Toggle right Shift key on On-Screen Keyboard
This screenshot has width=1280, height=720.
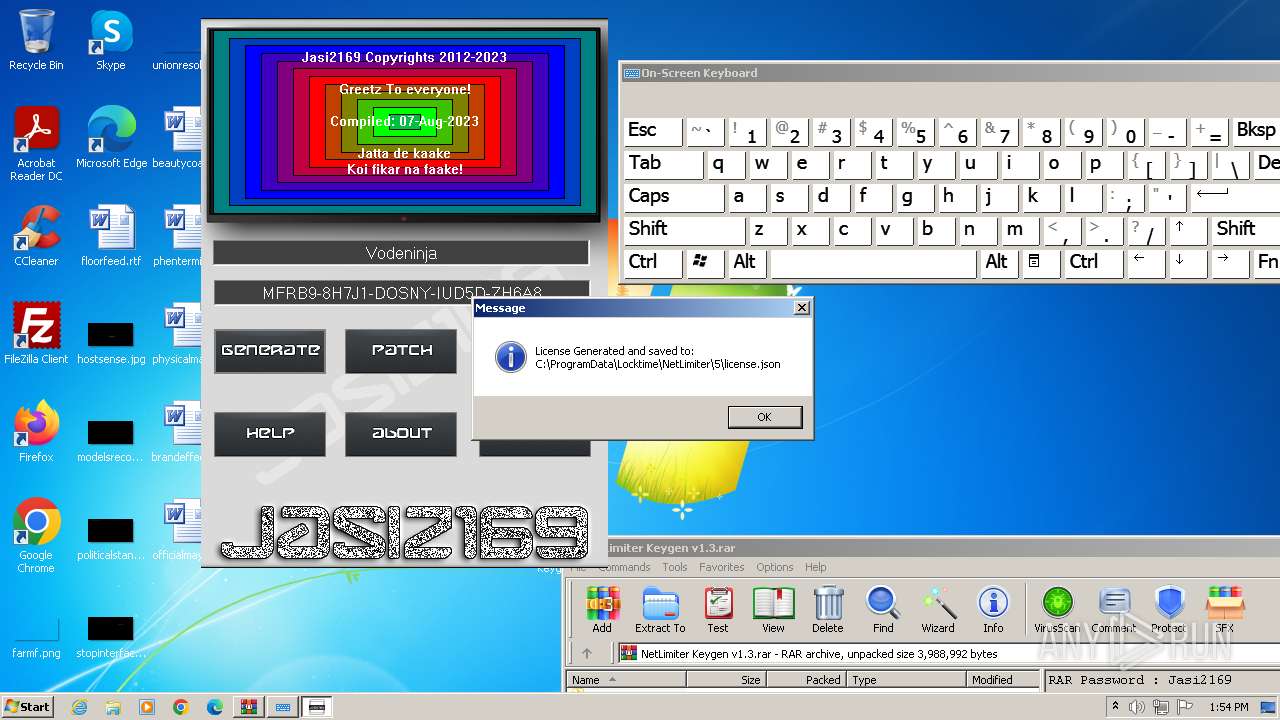point(1246,229)
